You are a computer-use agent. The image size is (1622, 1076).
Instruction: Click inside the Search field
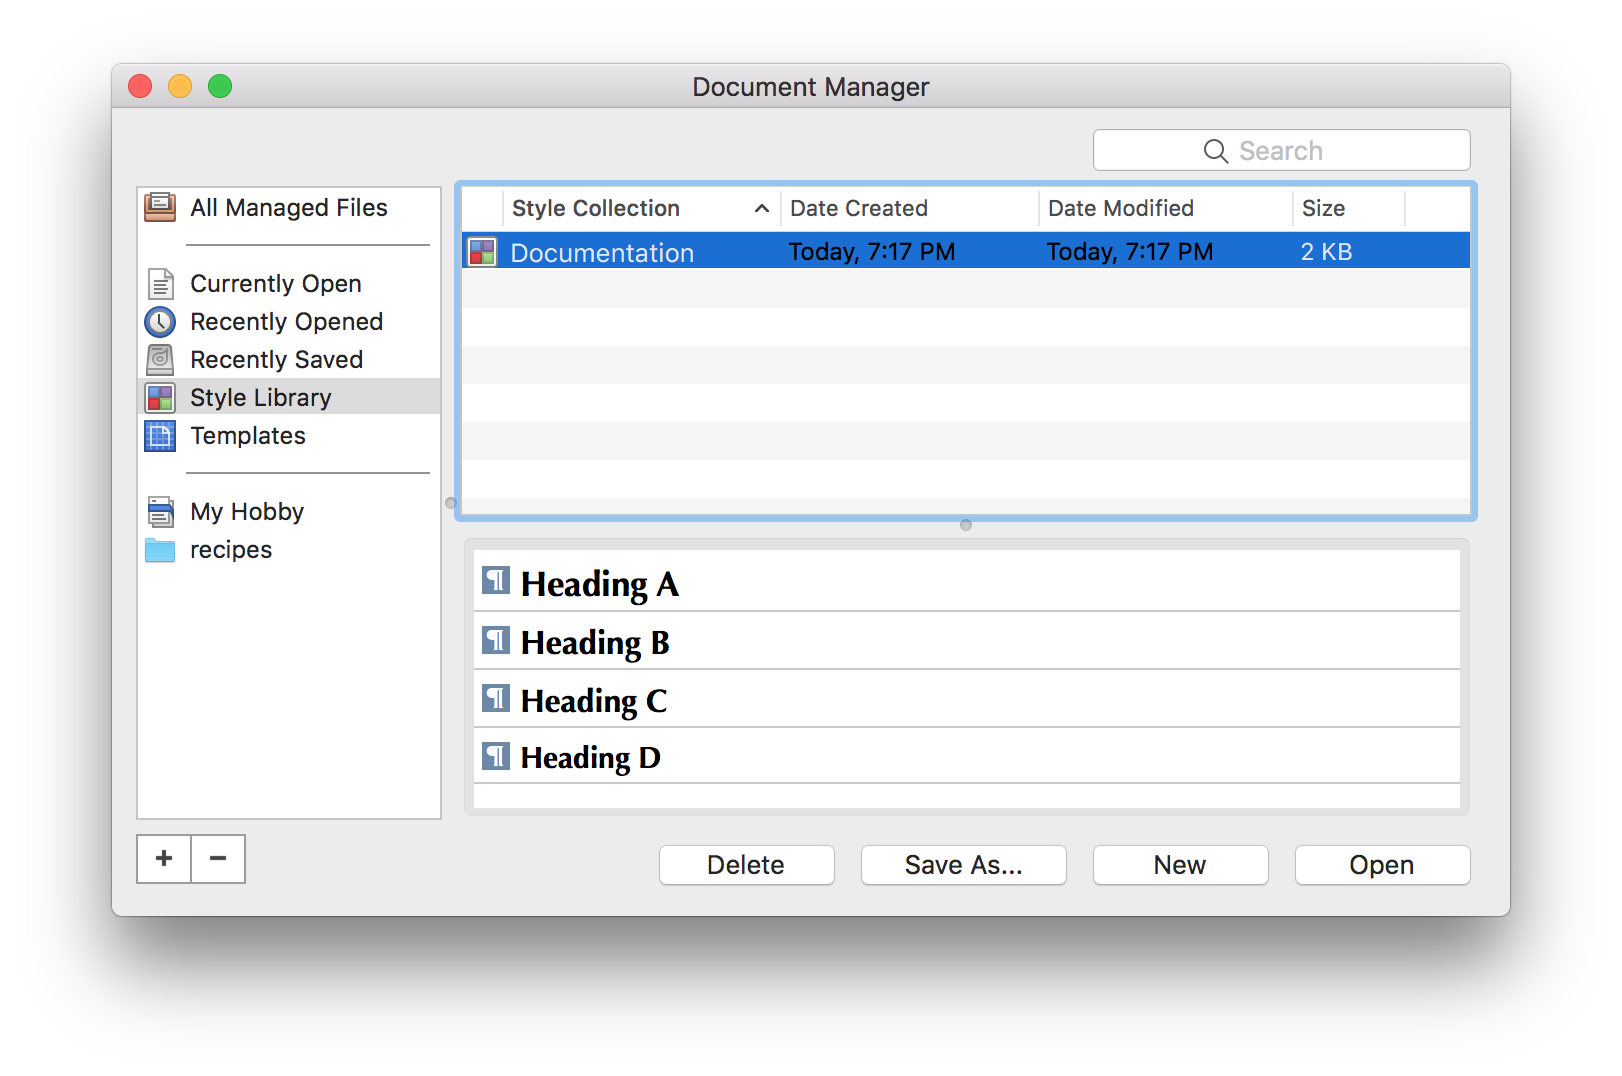pos(1282,150)
